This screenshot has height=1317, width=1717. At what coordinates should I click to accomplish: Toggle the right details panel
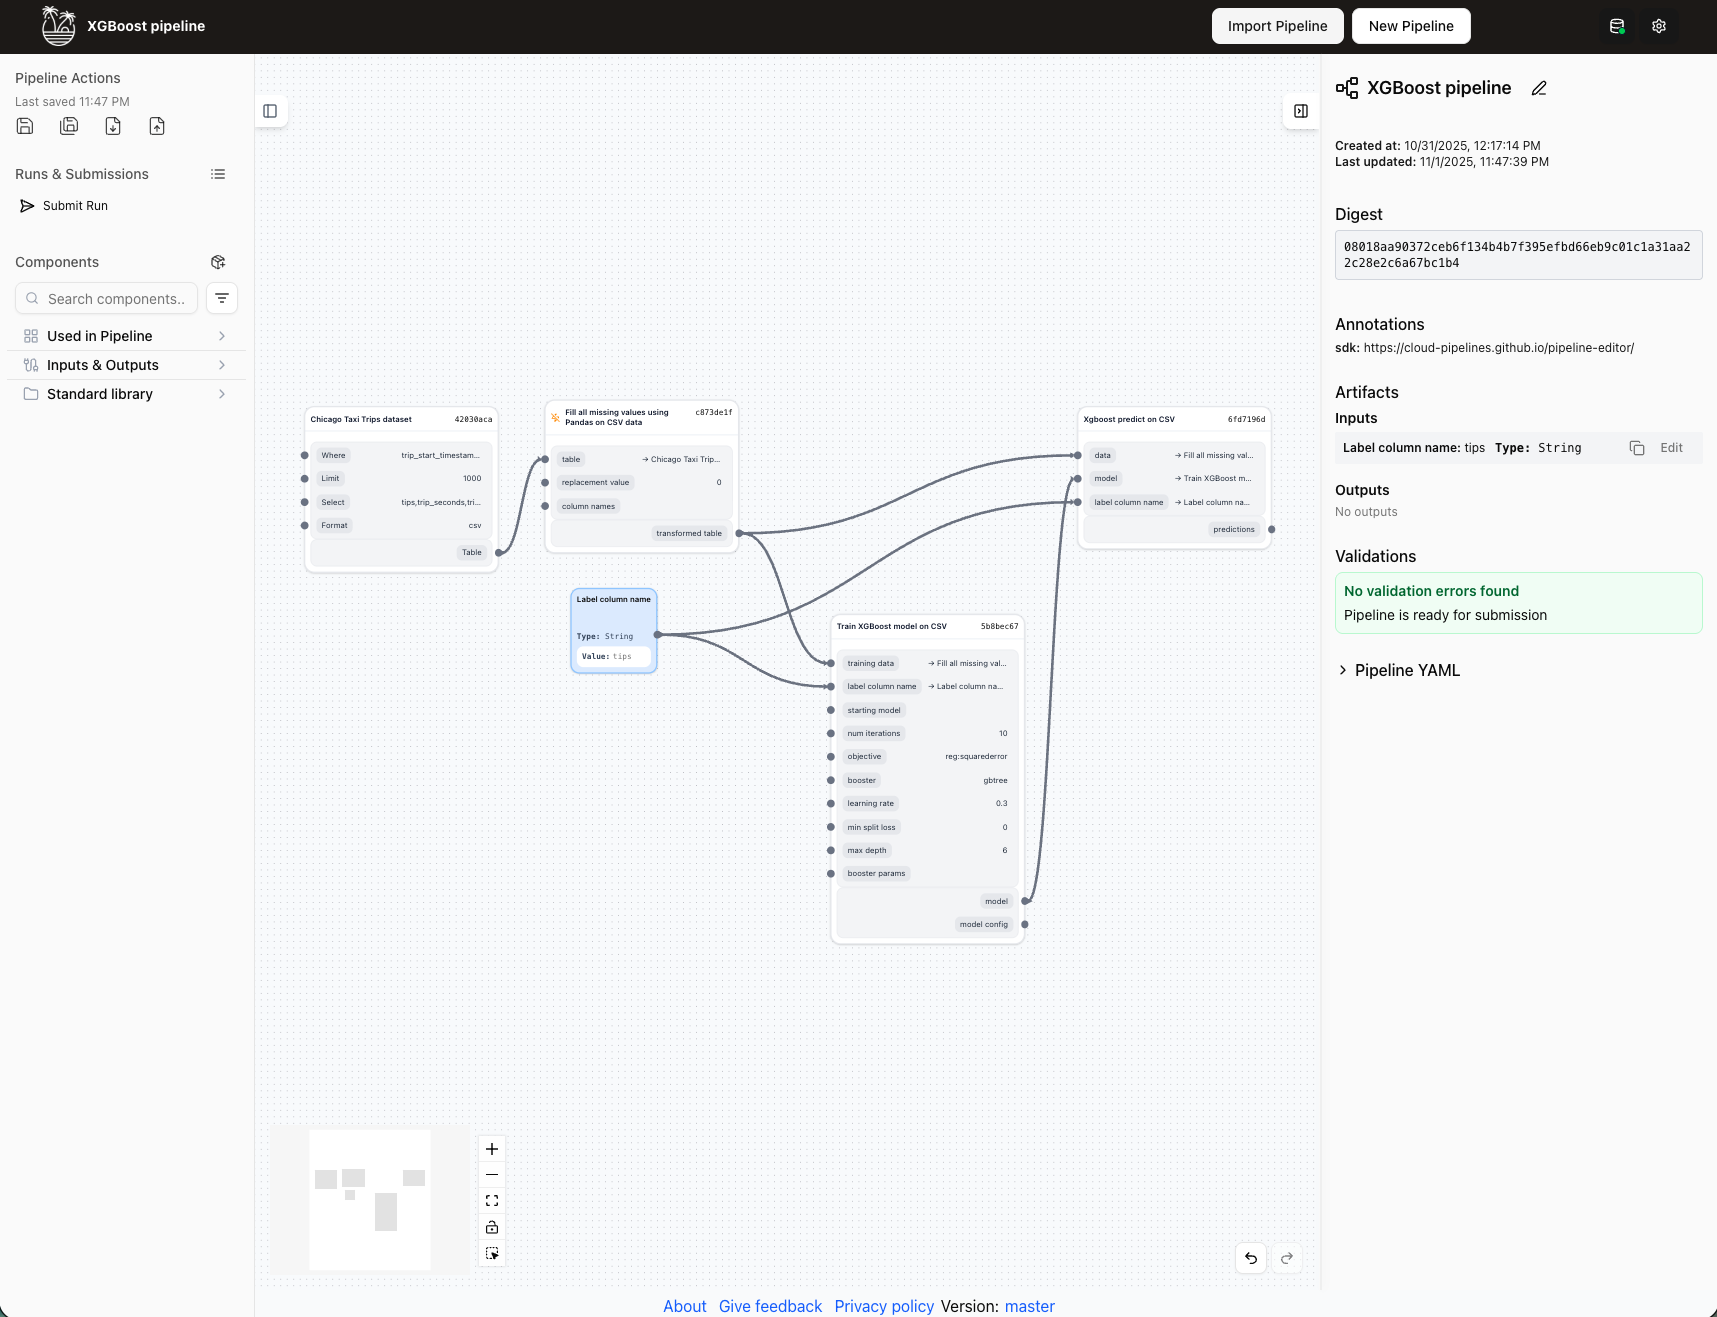pos(1301,111)
